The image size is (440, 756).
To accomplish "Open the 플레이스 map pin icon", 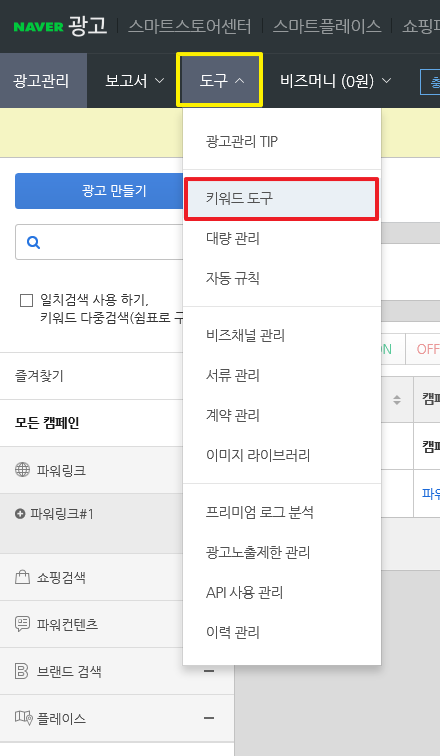I will coord(23,718).
